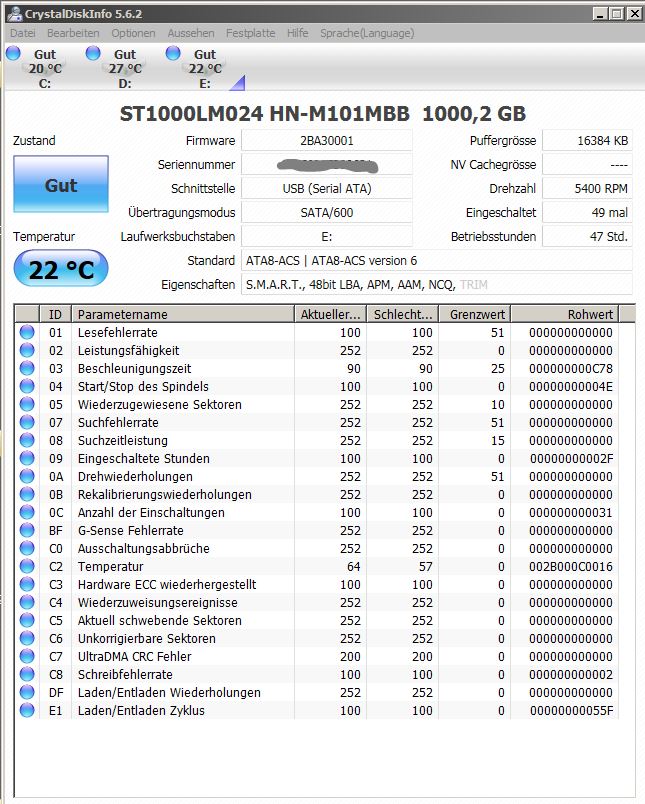This screenshot has width=645, height=804.
Task: Click status orb for Hardware ECC wiederhergestellt
Action: 27,584
